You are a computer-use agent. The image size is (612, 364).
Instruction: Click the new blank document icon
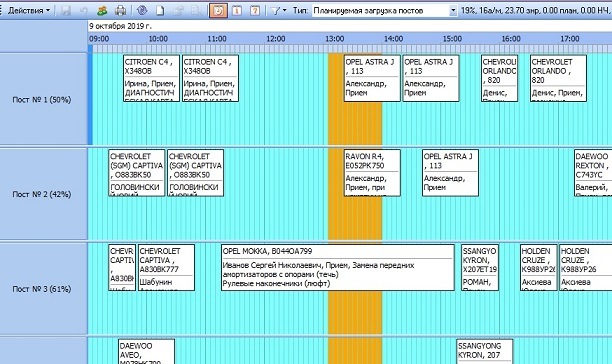pyautogui.click(x=160, y=11)
